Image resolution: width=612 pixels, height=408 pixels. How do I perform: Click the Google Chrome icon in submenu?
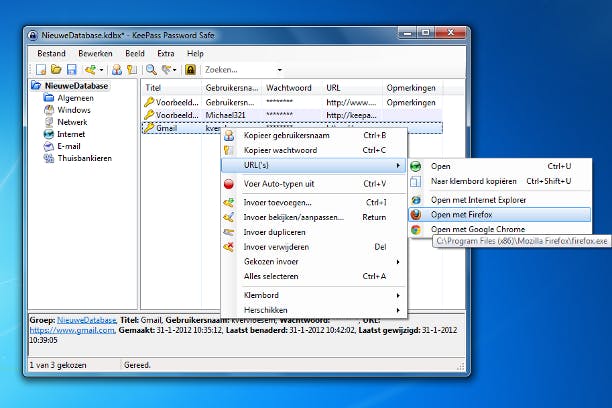pos(416,230)
